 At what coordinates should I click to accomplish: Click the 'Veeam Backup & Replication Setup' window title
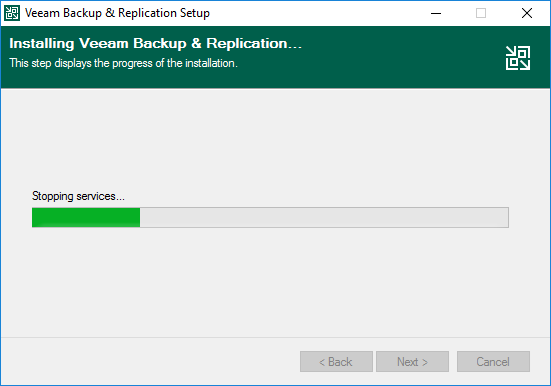[x=117, y=13]
